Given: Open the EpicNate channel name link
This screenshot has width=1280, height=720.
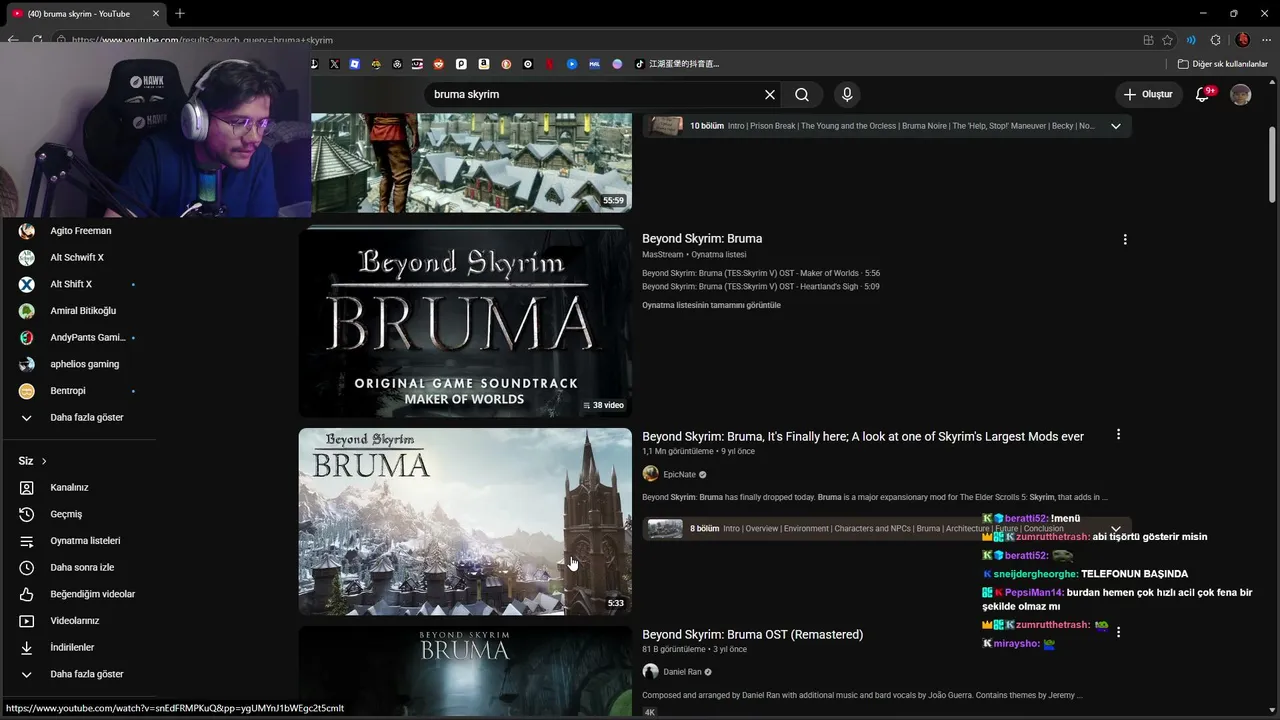Looking at the screenshot, I should tap(679, 475).
